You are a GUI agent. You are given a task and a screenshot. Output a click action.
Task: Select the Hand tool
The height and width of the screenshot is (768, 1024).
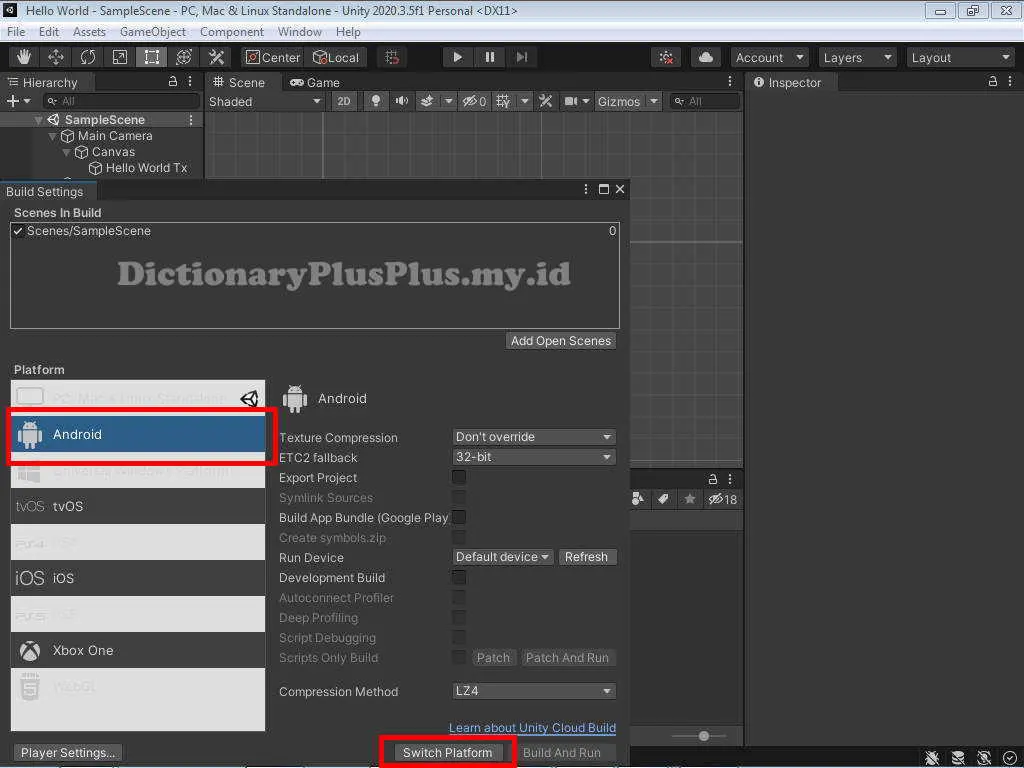(x=24, y=57)
